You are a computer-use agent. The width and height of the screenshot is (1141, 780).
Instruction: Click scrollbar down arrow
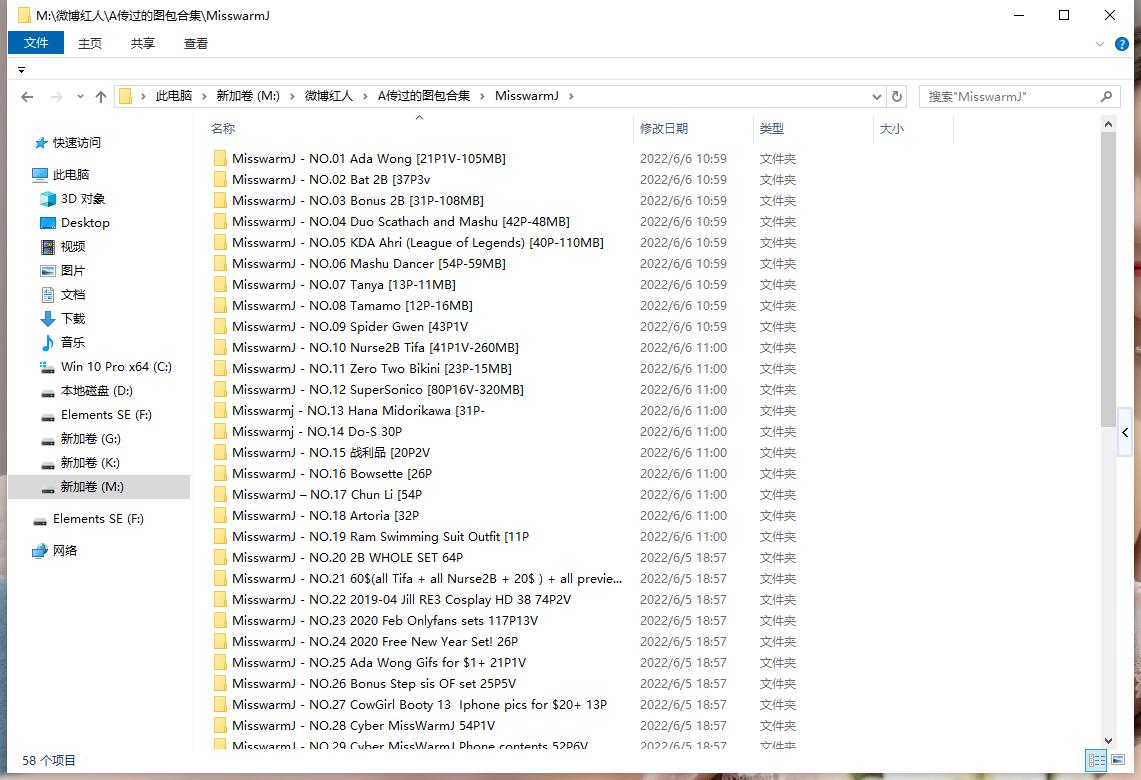(1108, 741)
